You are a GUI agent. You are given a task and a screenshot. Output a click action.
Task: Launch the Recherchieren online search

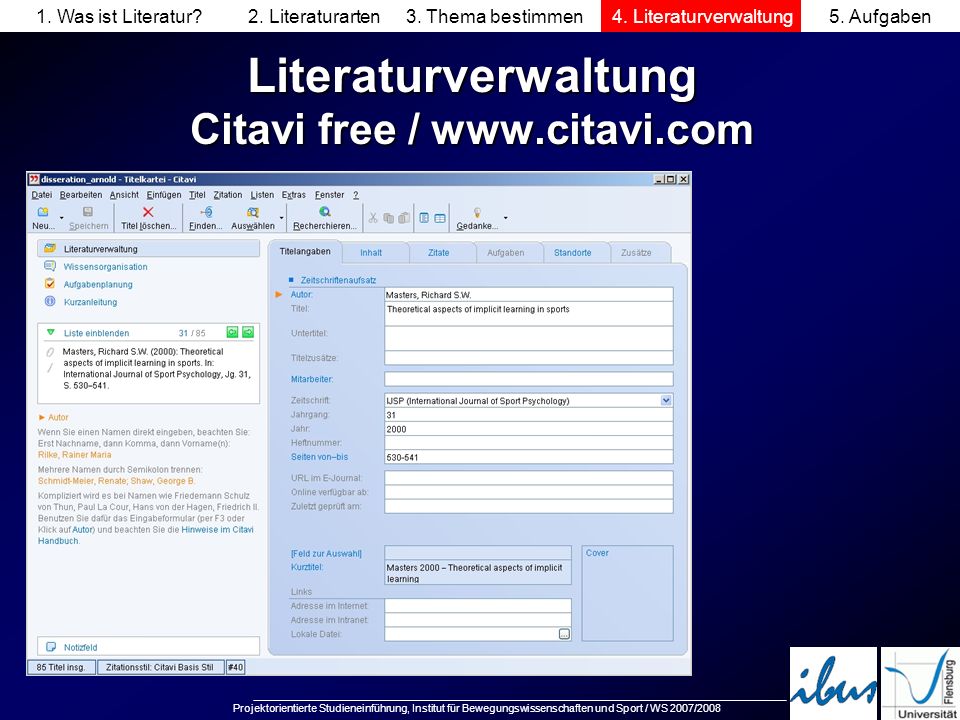pos(324,212)
